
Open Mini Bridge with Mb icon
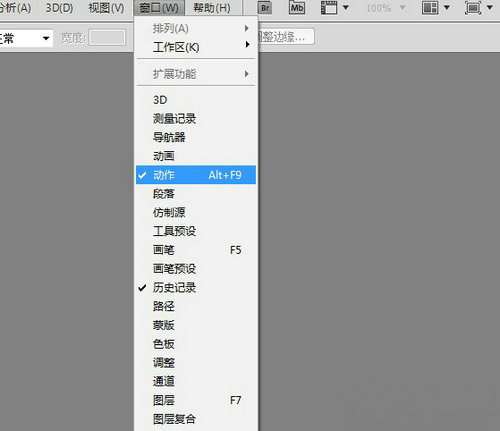297,8
